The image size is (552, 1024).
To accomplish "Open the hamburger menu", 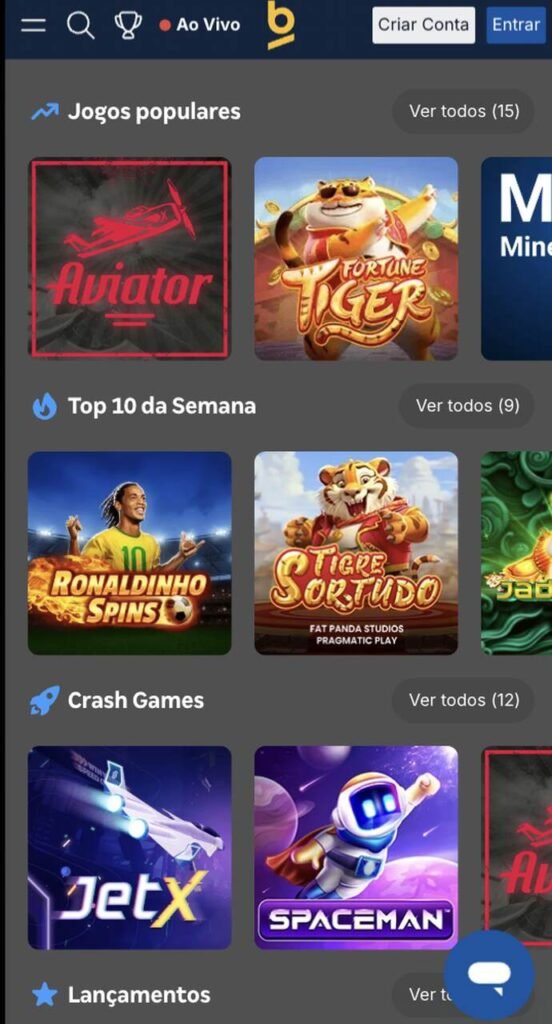I will click(x=33, y=25).
